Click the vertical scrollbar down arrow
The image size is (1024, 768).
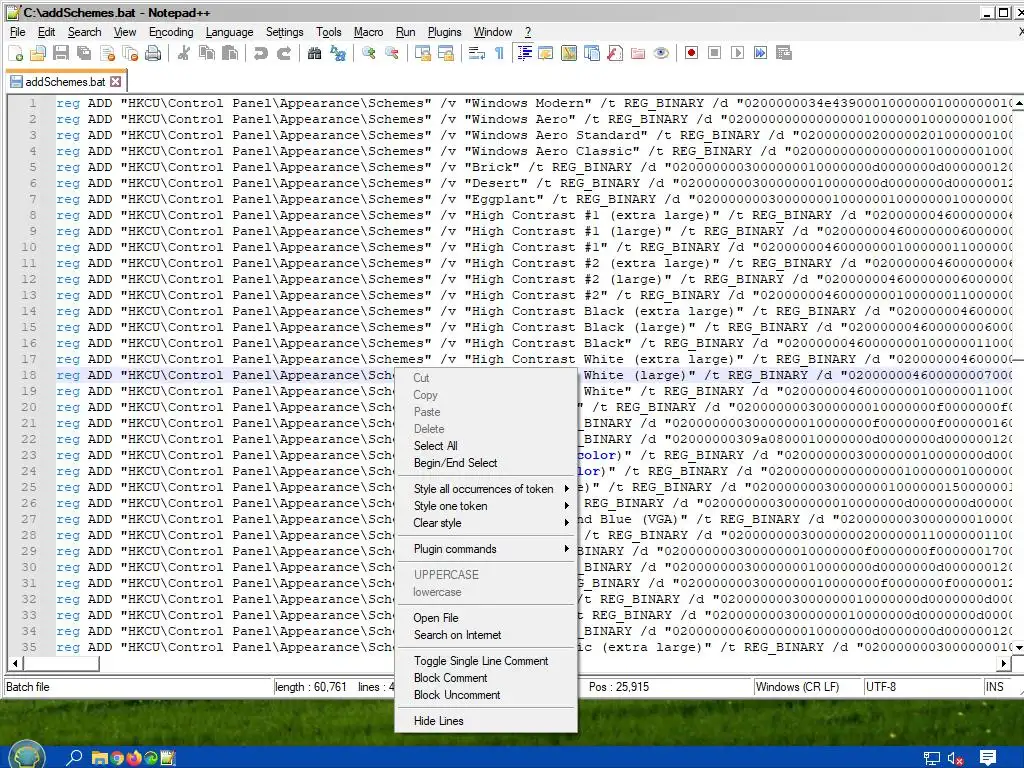pyautogui.click(x=1018, y=647)
